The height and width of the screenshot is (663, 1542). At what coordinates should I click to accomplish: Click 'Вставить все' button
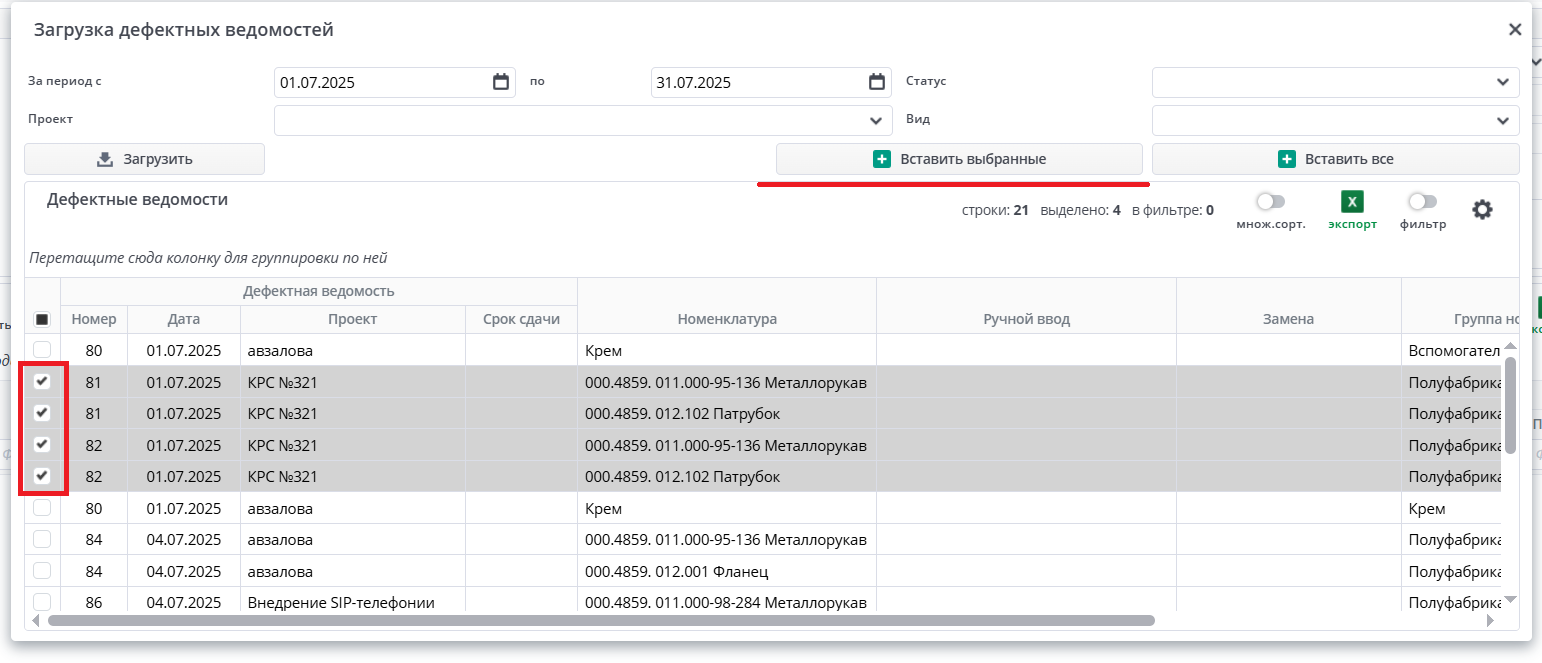point(1335,159)
